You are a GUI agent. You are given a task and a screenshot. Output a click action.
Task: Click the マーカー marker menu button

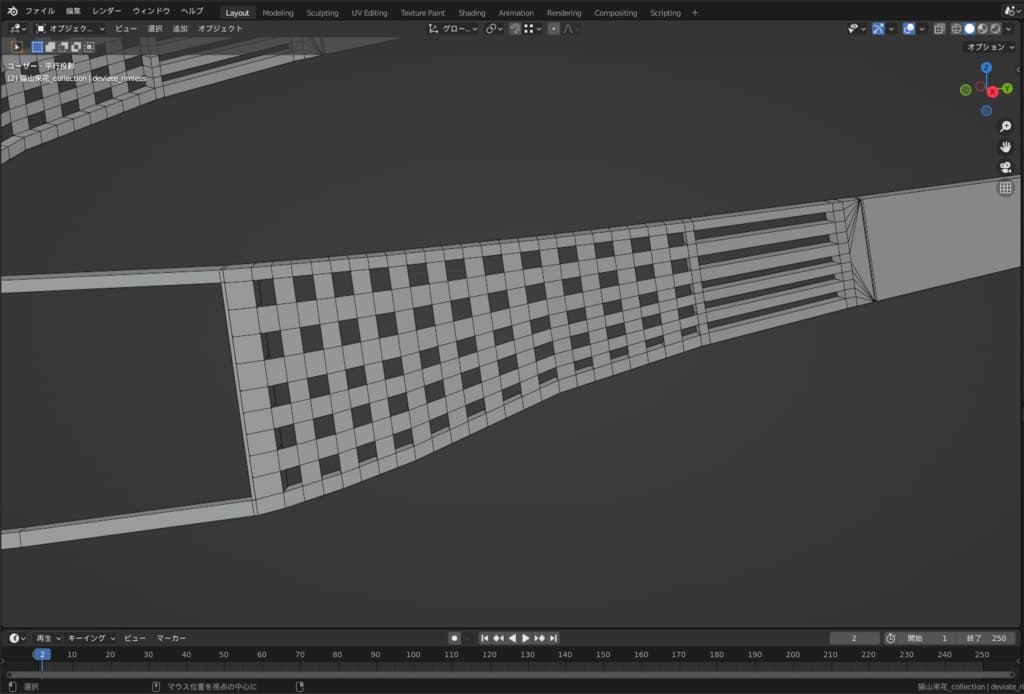[x=171, y=638]
